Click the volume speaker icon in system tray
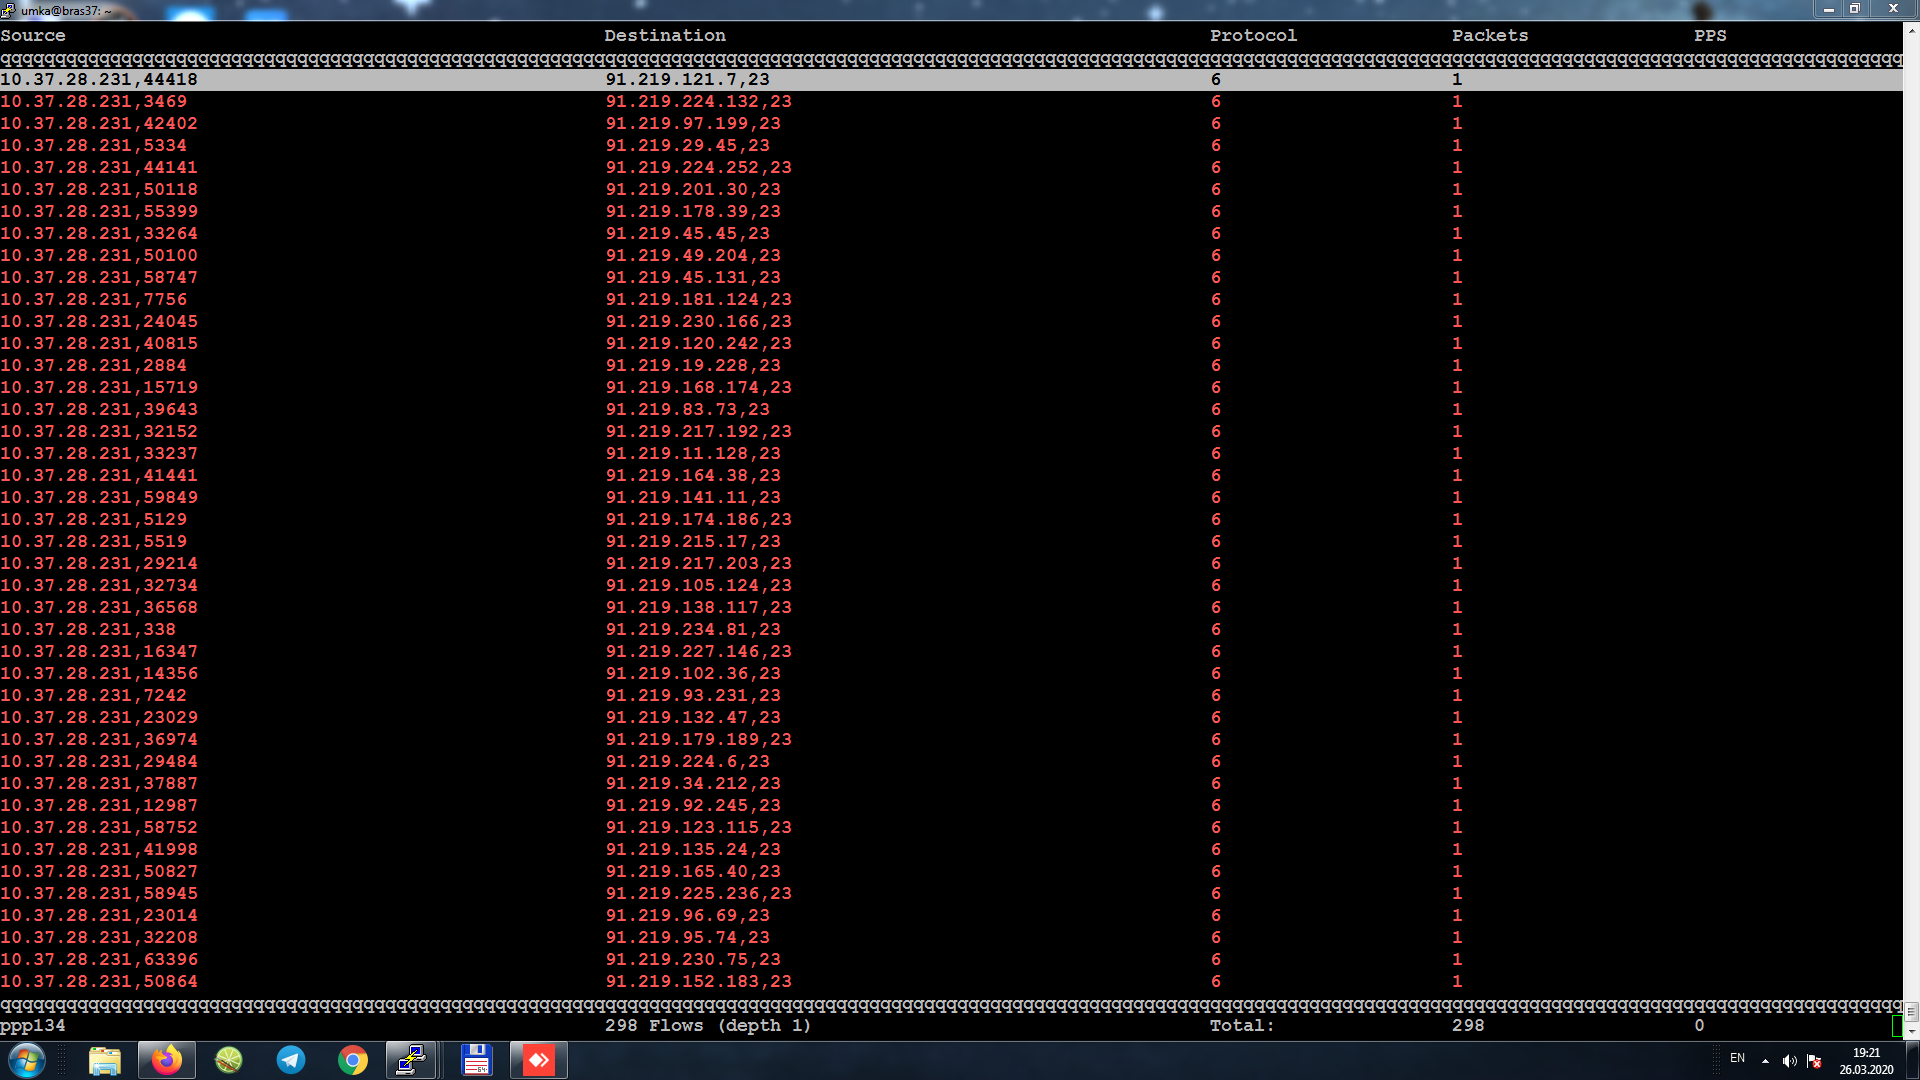1920x1080 pixels. coord(1790,1060)
